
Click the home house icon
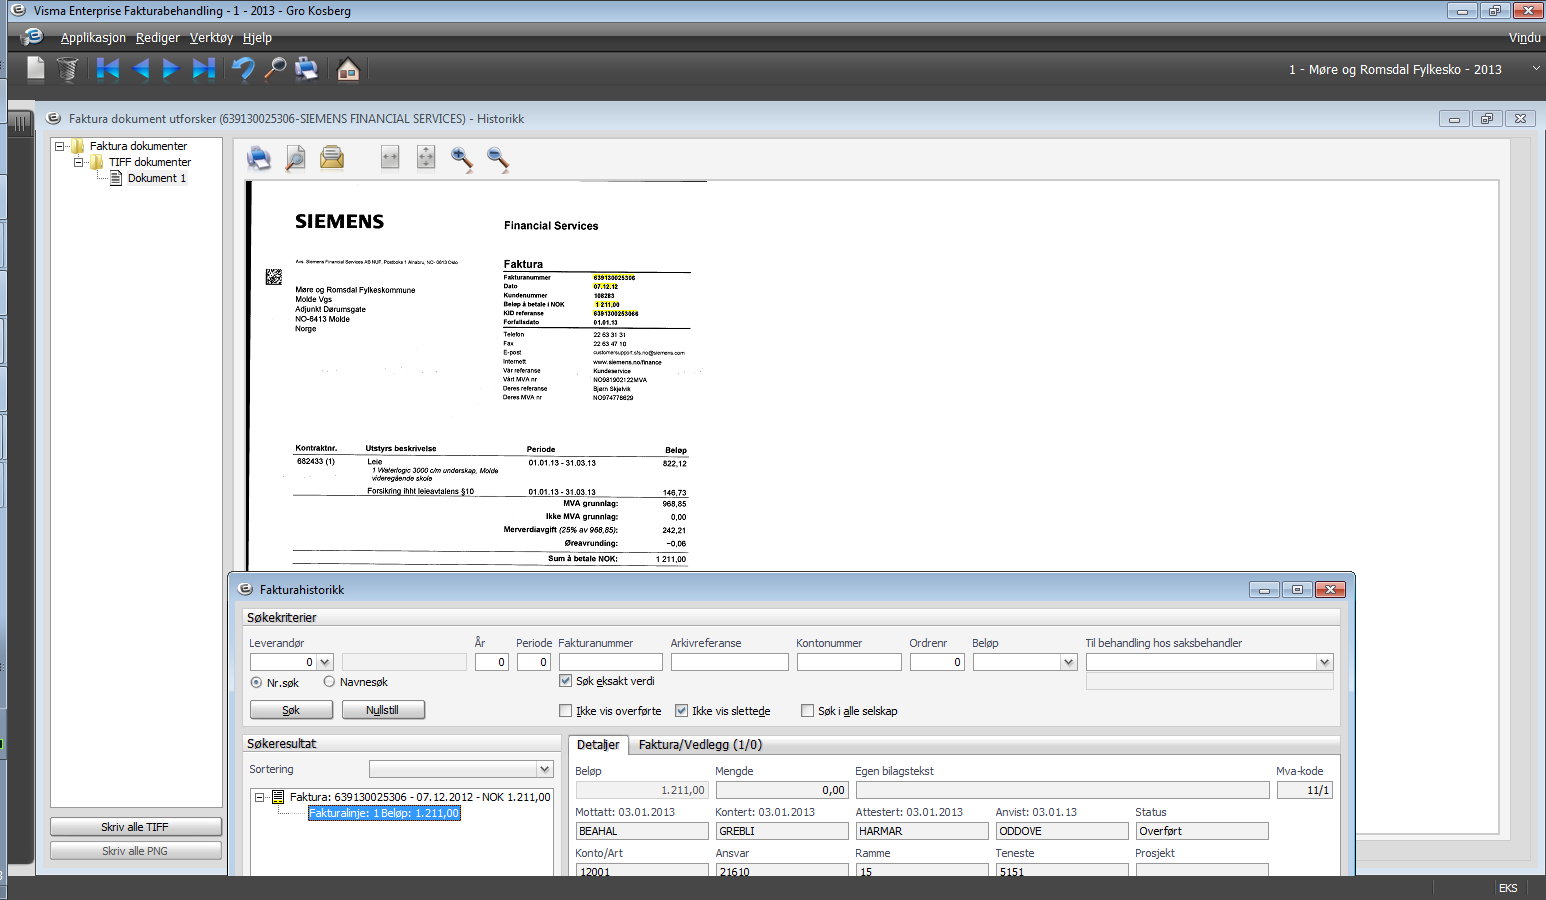click(348, 68)
